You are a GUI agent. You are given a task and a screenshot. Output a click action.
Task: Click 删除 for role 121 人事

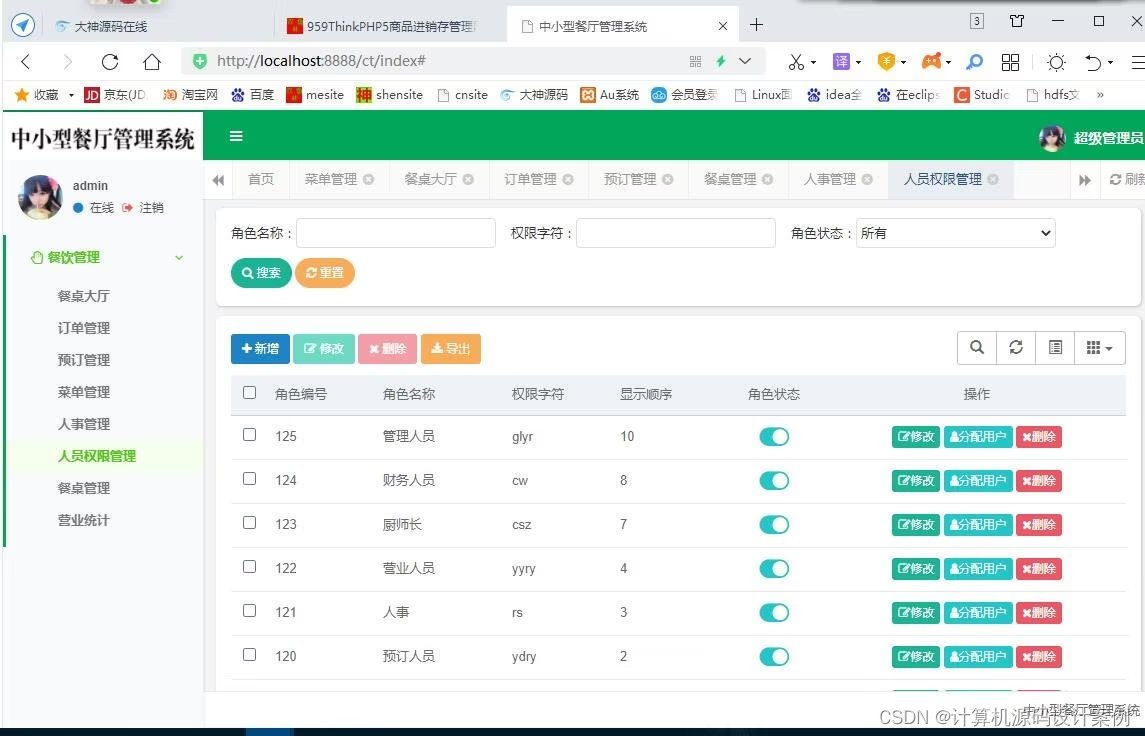click(1038, 613)
